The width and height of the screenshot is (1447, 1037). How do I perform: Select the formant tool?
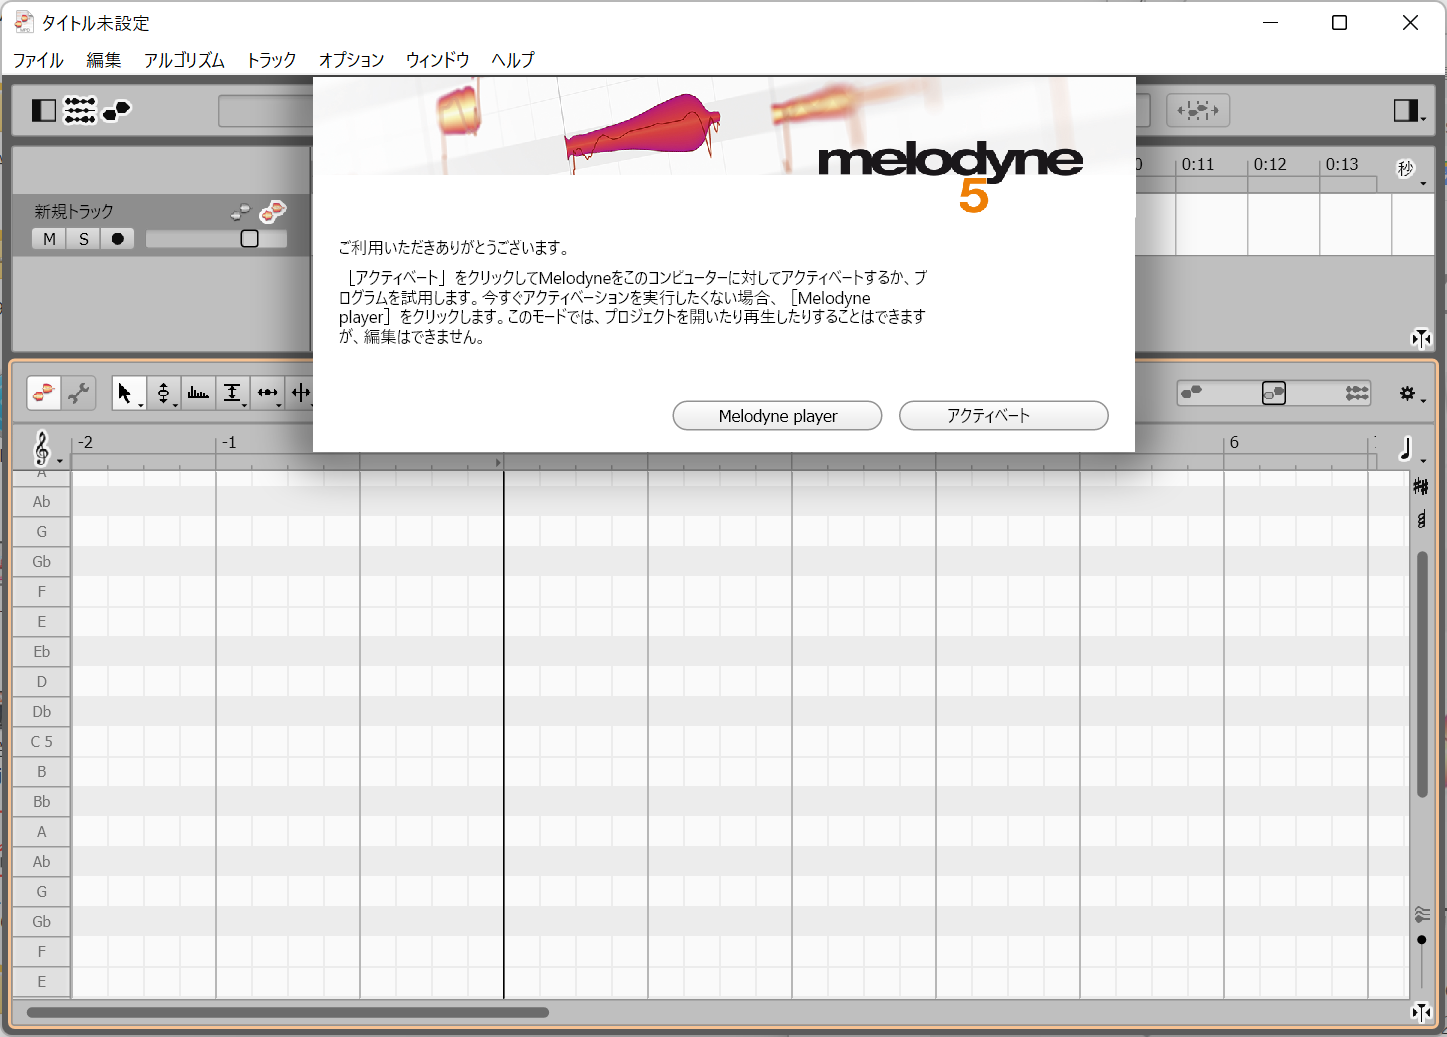tap(198, 393)
